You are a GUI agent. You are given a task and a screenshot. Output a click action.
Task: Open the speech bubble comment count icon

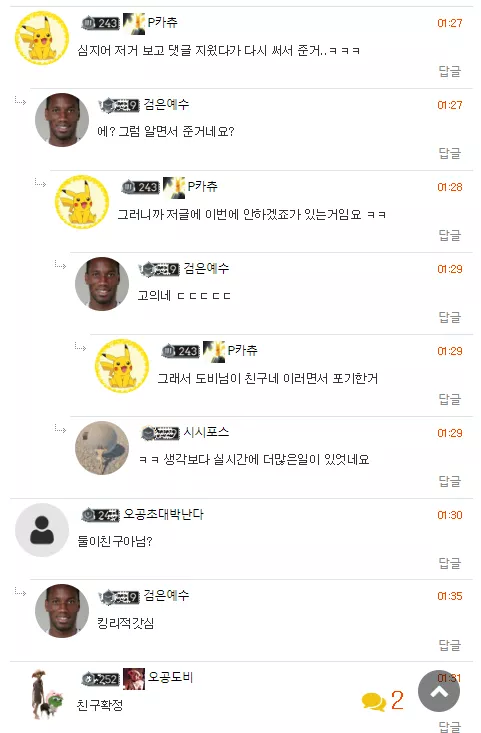click(373, 701)
